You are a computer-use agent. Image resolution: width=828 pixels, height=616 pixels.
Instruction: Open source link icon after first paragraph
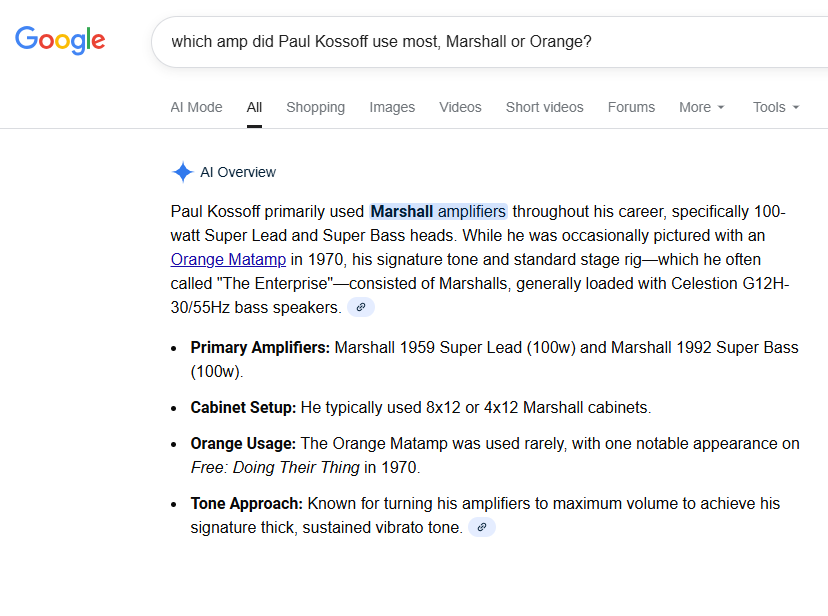pyautogui.click(x=361, y=308)
